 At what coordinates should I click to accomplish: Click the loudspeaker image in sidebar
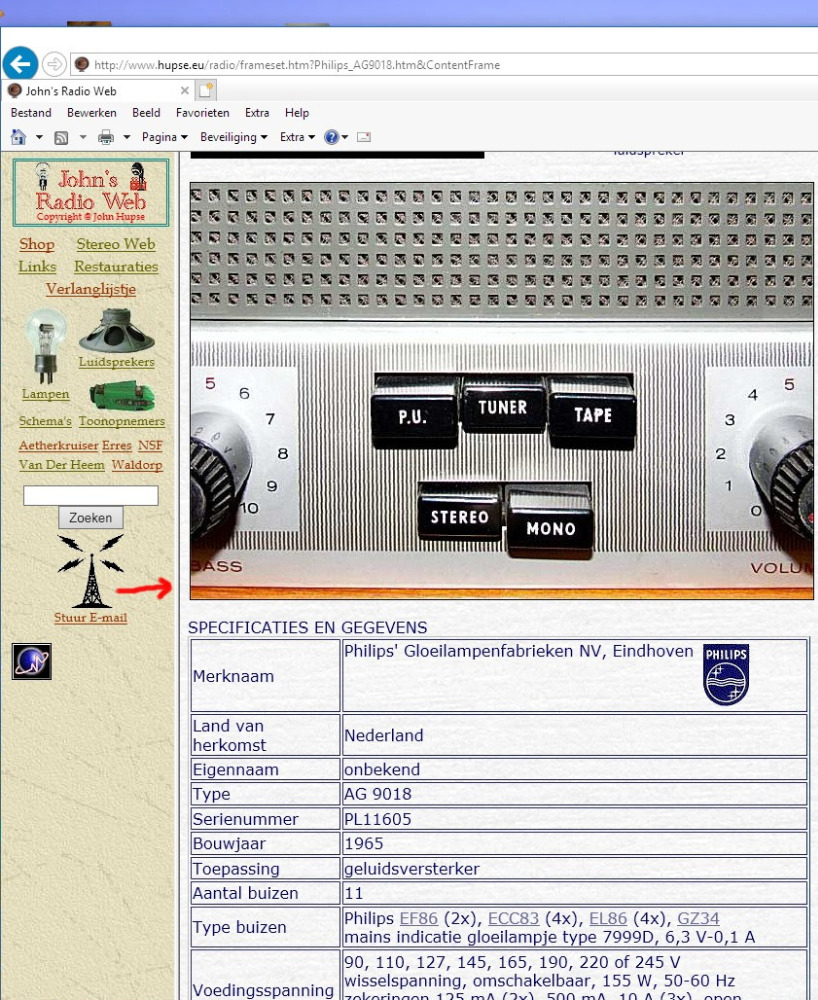click(x=116, y=331)
